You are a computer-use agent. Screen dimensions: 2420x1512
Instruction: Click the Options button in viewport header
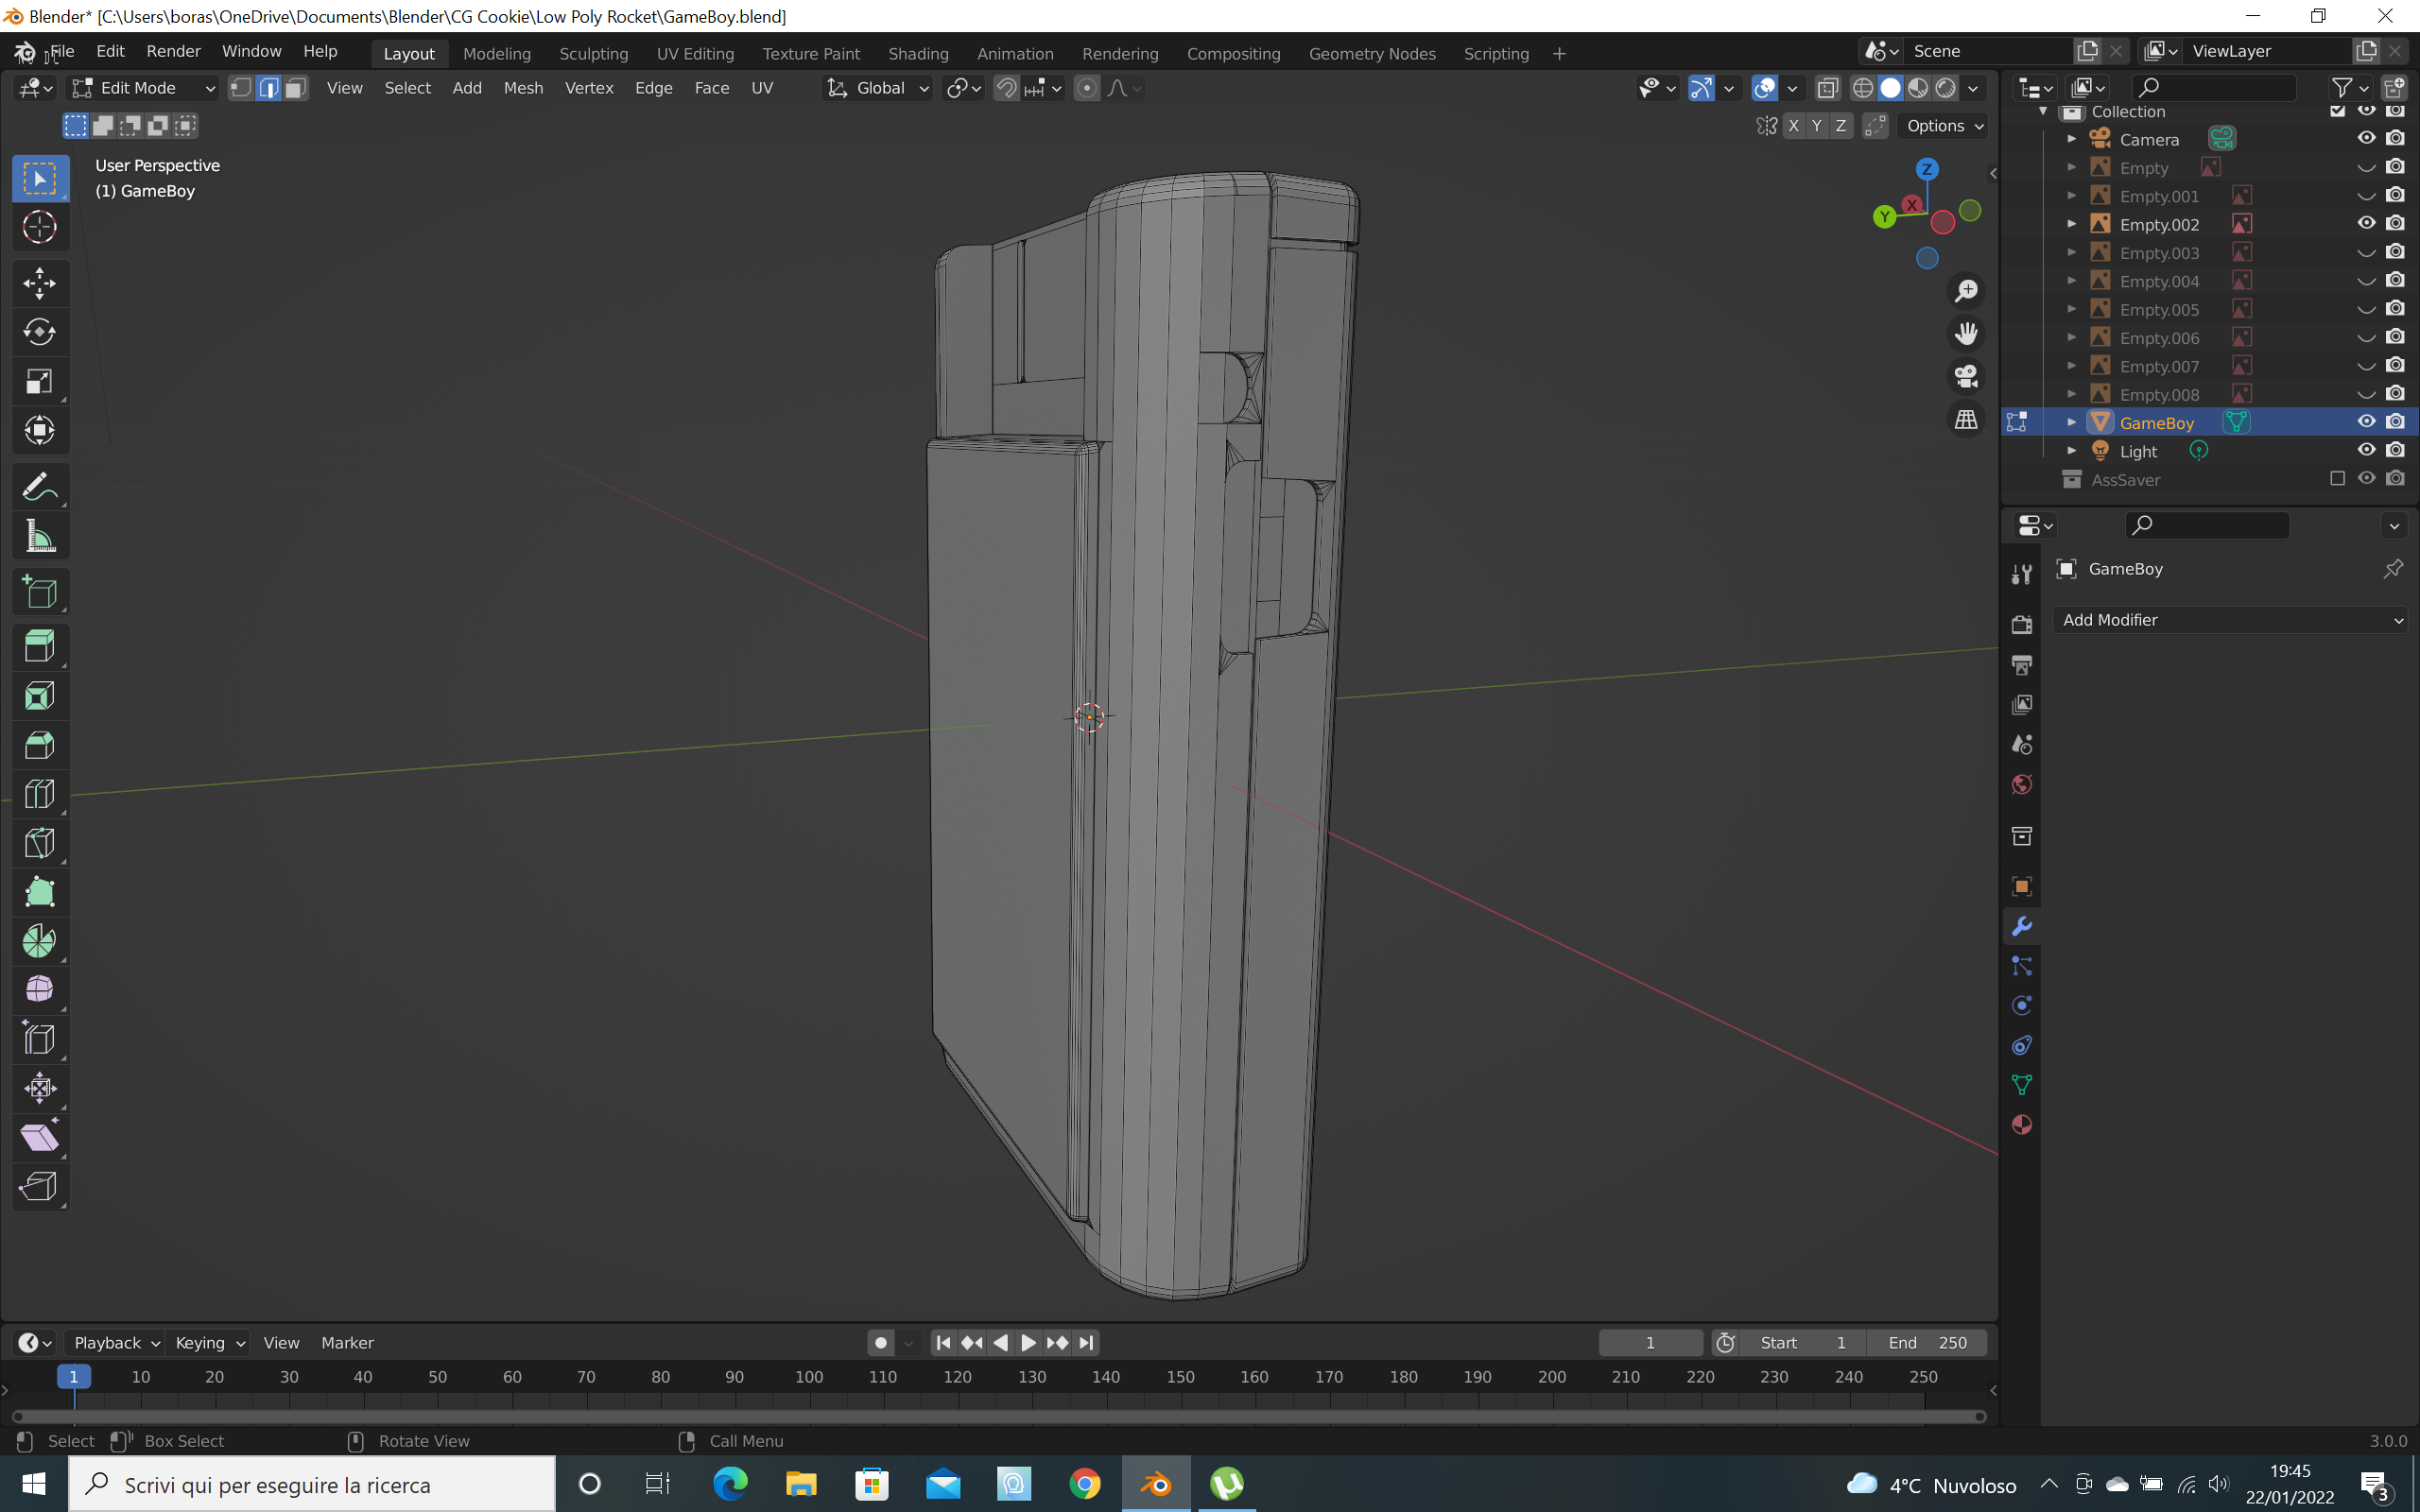pos(1944,126)
